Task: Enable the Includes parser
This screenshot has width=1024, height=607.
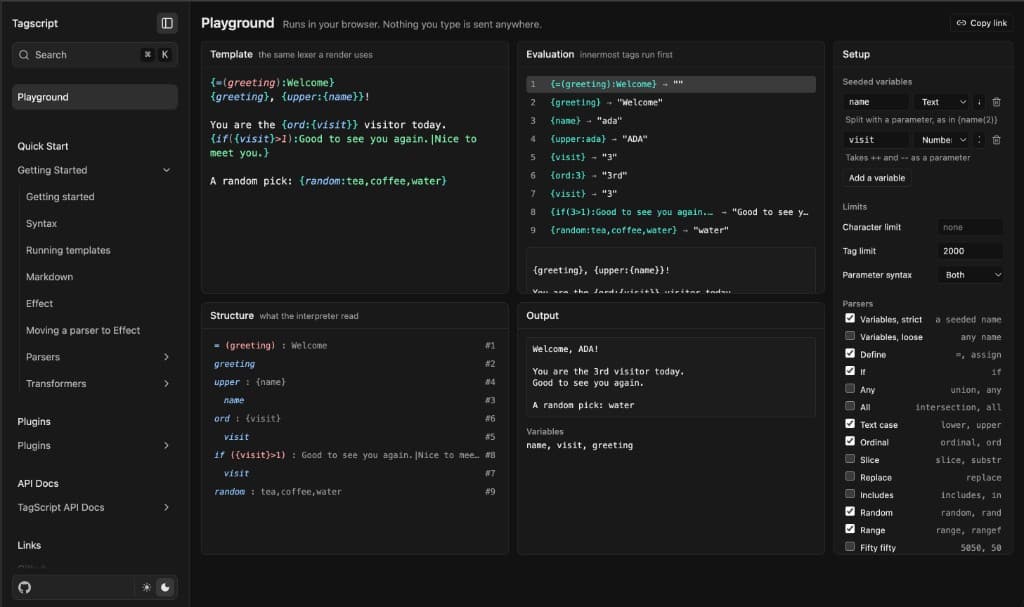Action: pyautogui.click(x=850, y=494)
